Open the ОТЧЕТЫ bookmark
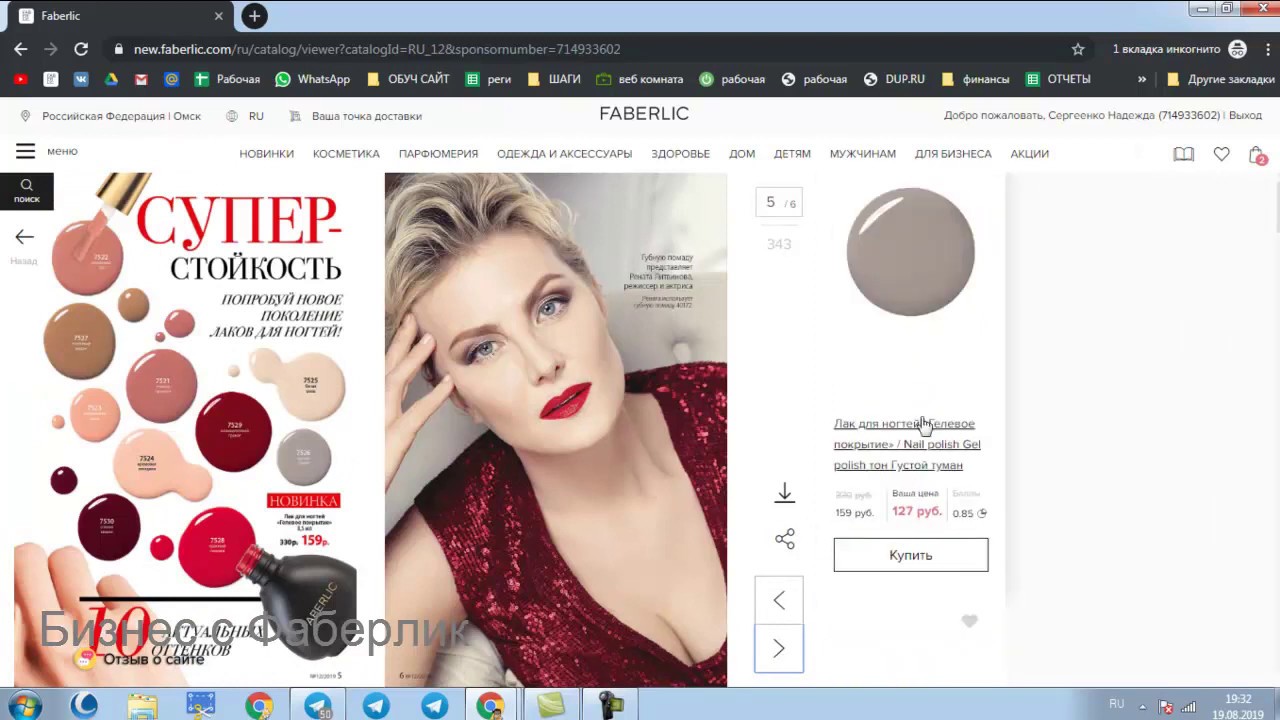 (1058, 79)
